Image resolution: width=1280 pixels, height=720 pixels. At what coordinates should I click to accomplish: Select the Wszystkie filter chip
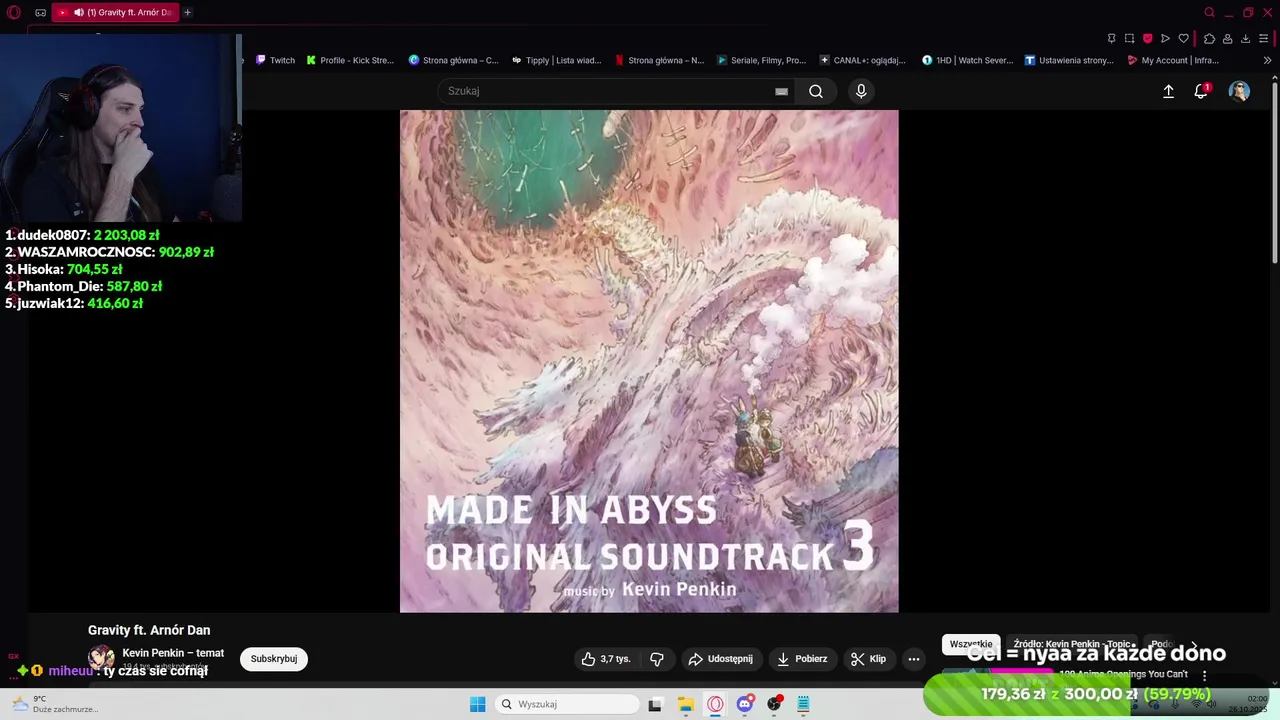971,644
